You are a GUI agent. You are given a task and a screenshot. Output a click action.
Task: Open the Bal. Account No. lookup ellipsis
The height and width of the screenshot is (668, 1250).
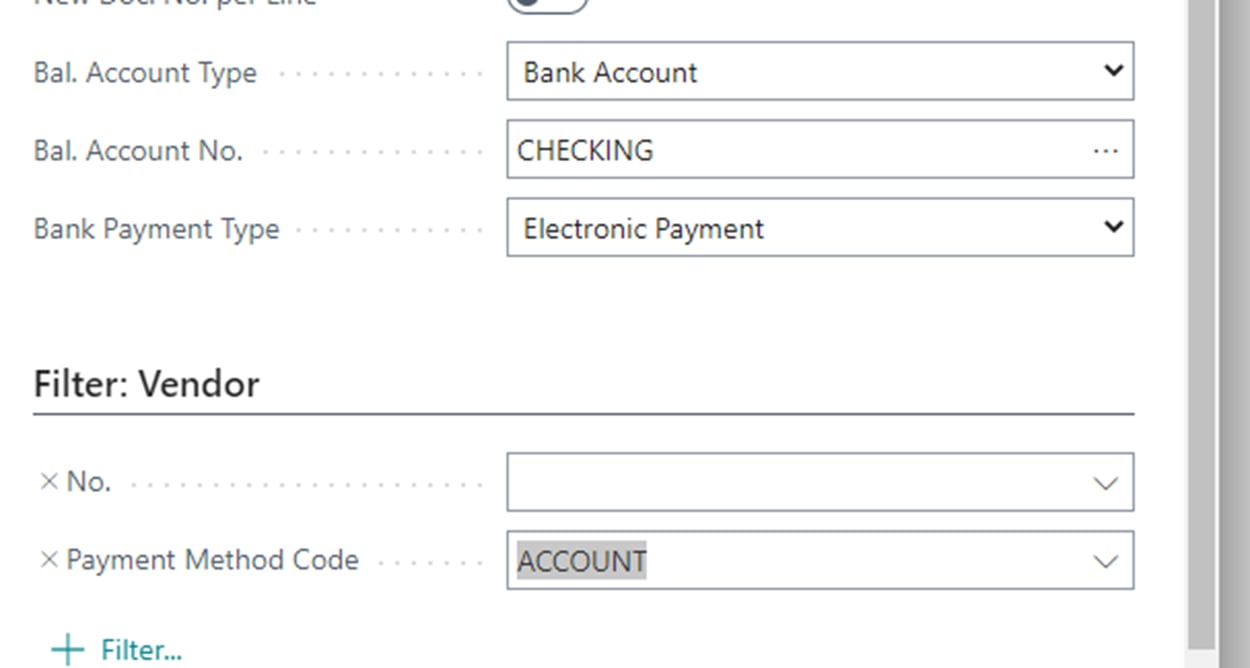pos(1106,150)
